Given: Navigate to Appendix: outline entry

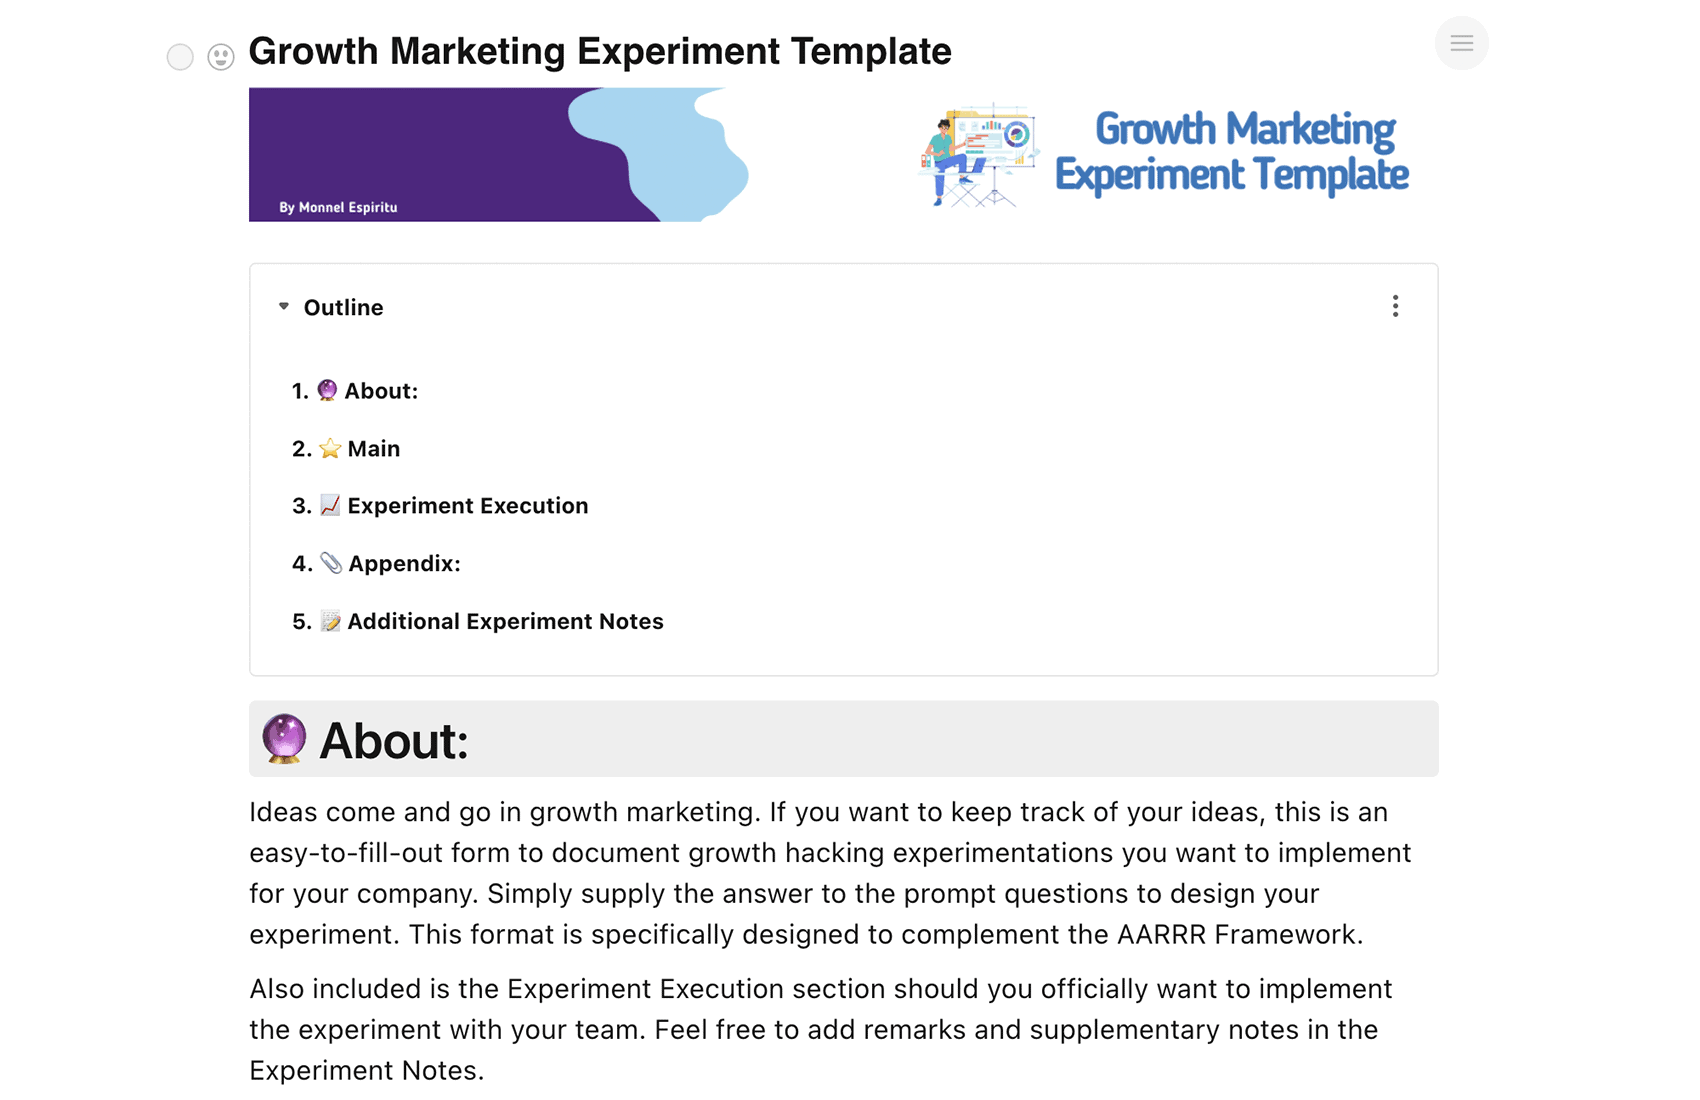Looking at the screenshot, I should [x=404, y=564].
